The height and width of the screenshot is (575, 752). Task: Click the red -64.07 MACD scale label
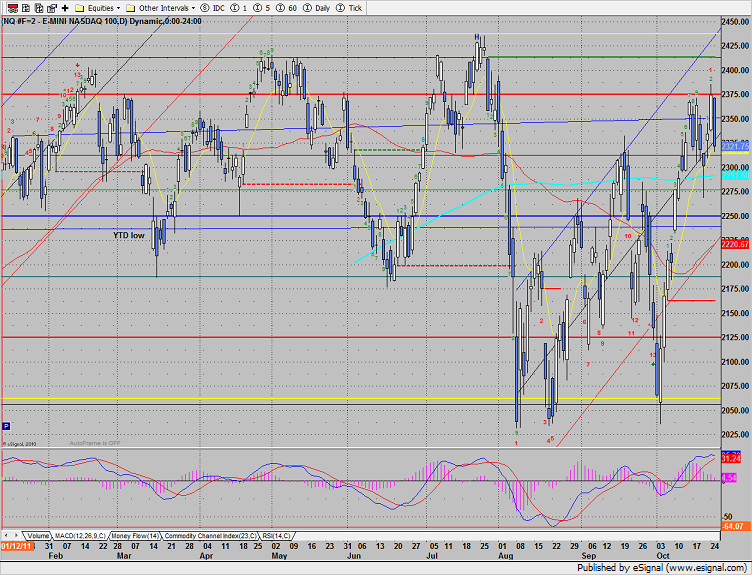734,526
